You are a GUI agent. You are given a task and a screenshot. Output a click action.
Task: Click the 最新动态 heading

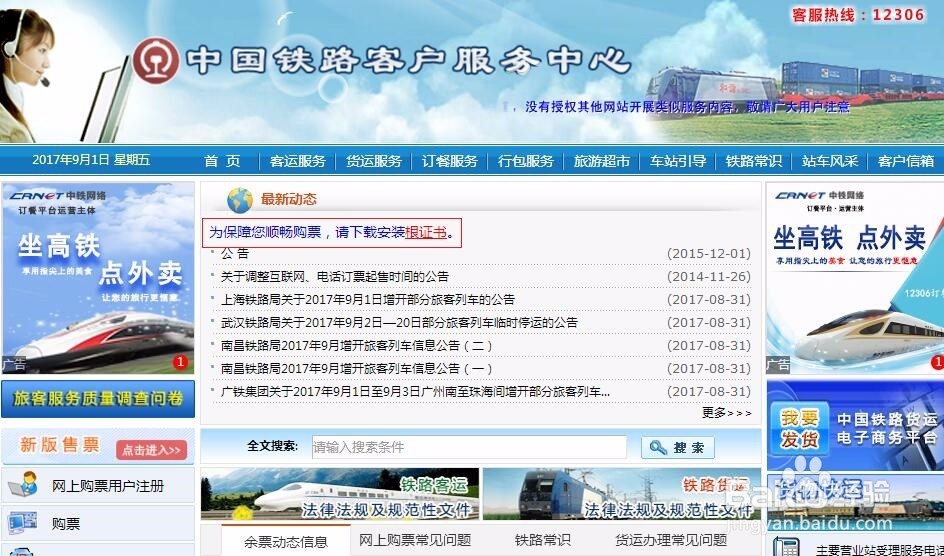[x=288, y=199]
